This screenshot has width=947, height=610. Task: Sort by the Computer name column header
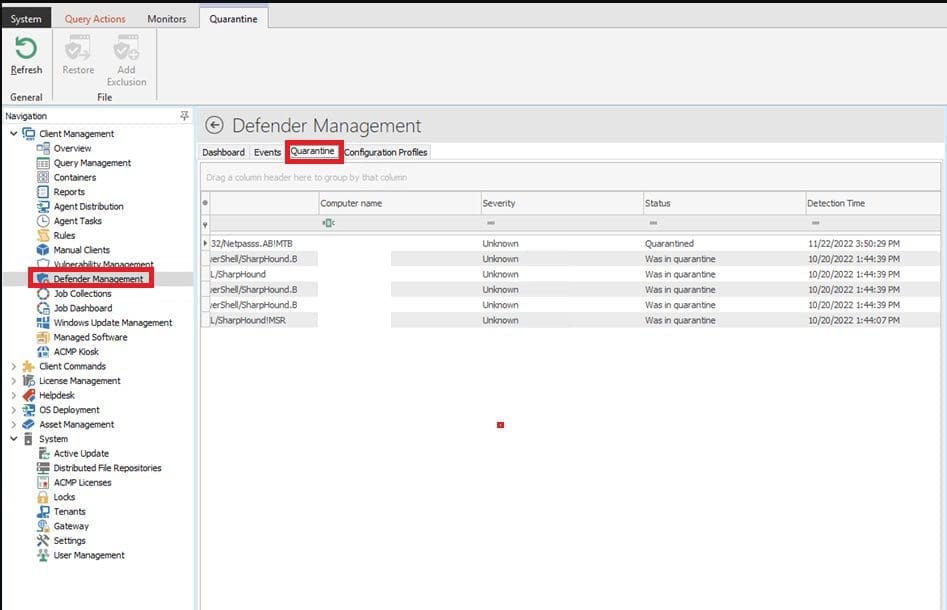pos(400,204)
